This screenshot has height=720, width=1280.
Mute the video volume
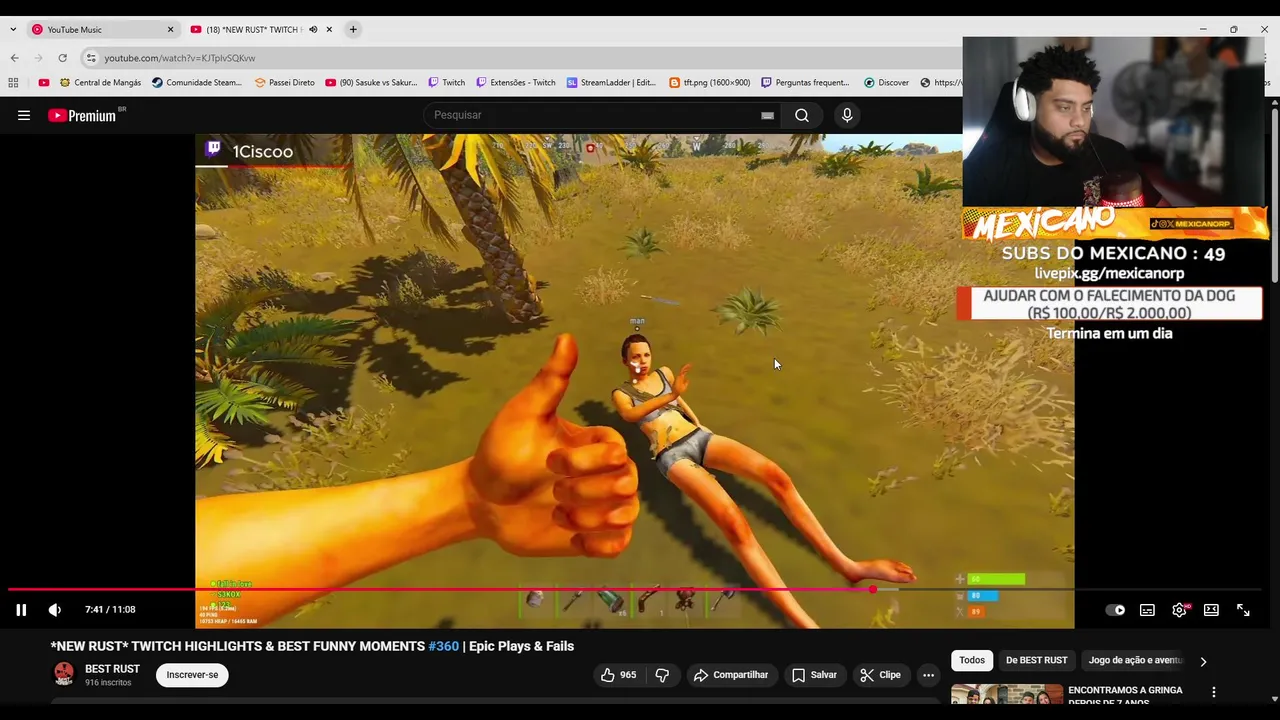pos(55,610)
